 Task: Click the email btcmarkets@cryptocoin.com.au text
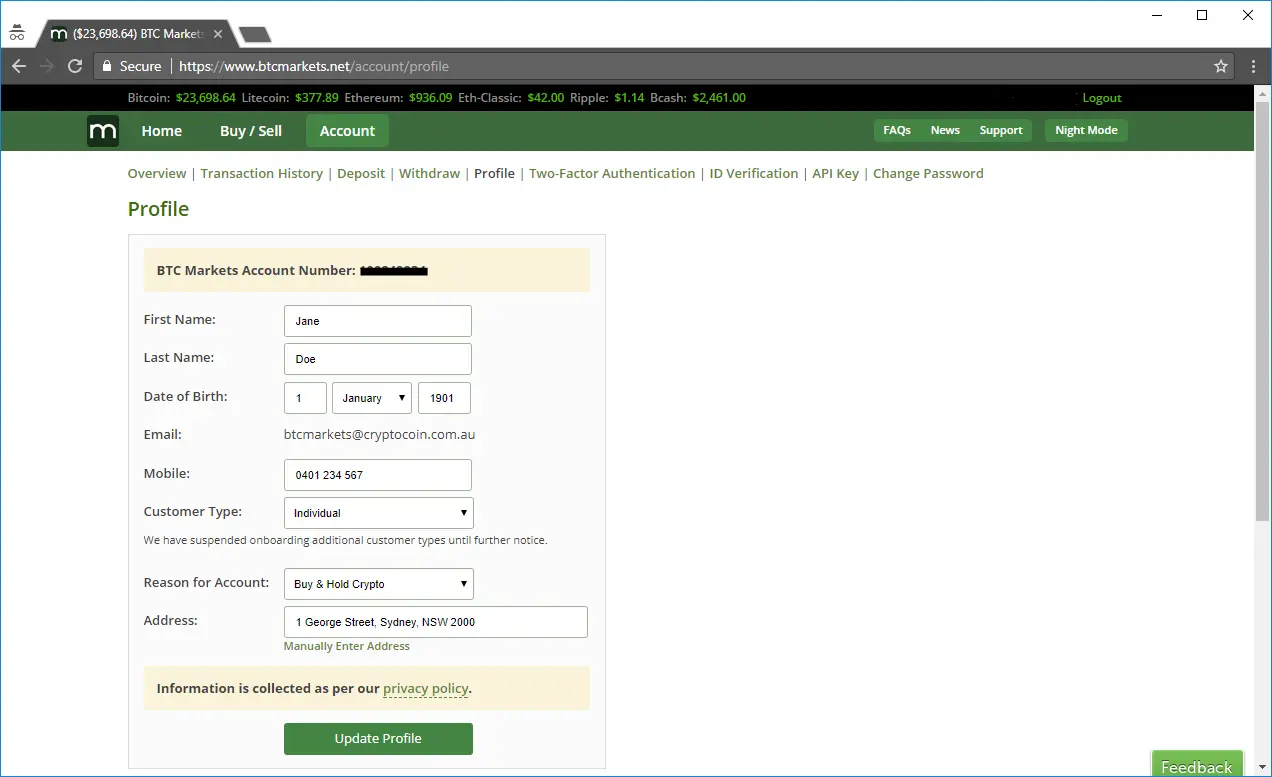378,435
